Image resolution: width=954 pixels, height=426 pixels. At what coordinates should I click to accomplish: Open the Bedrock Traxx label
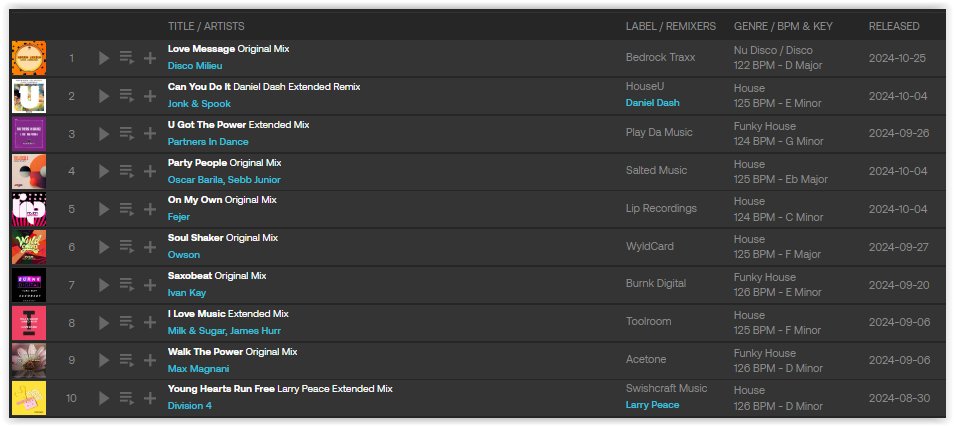tap(661, 57)
